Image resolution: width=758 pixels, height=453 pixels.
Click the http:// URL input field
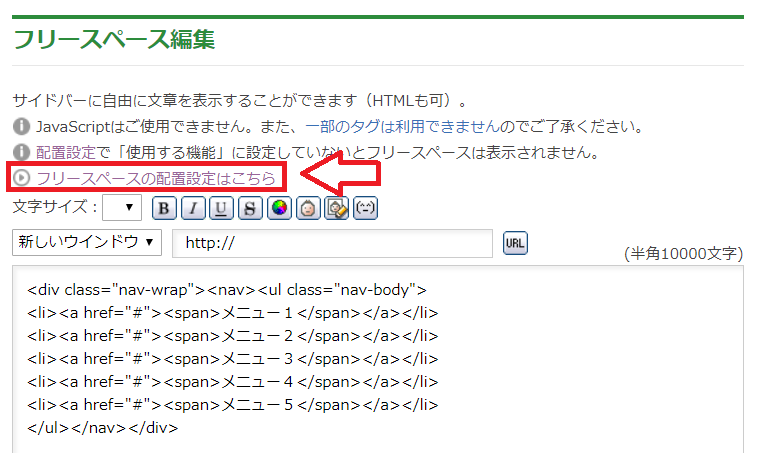click(x=333, y=243)
